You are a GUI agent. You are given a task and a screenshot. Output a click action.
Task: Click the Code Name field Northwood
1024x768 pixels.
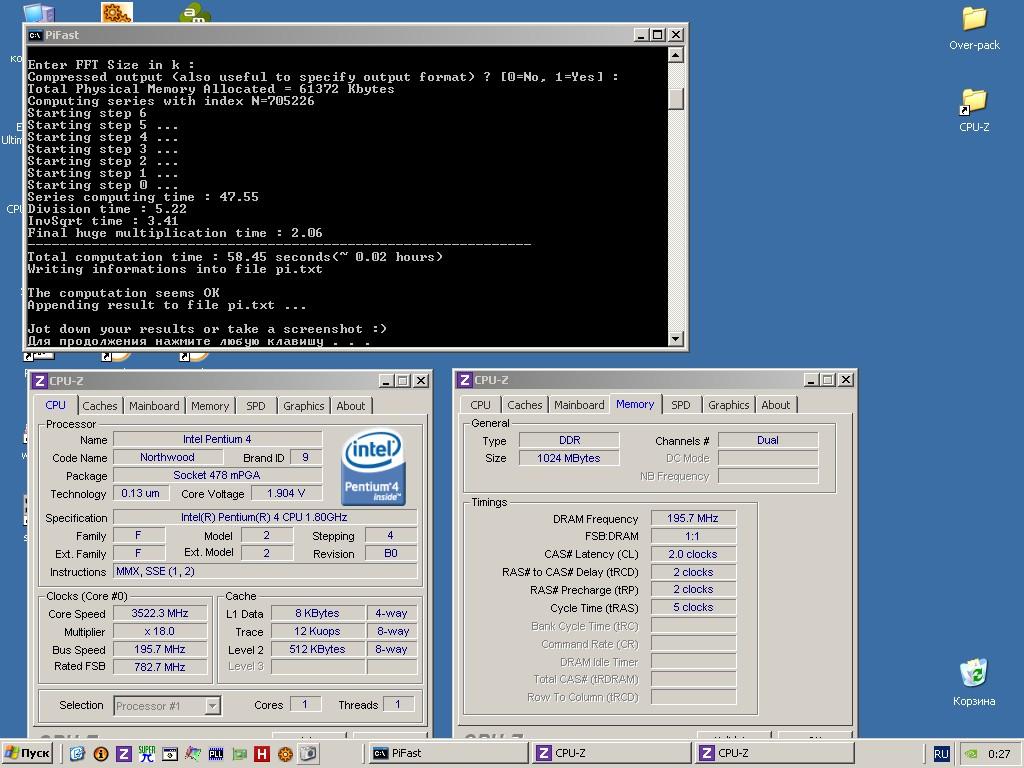pos(167,457)
